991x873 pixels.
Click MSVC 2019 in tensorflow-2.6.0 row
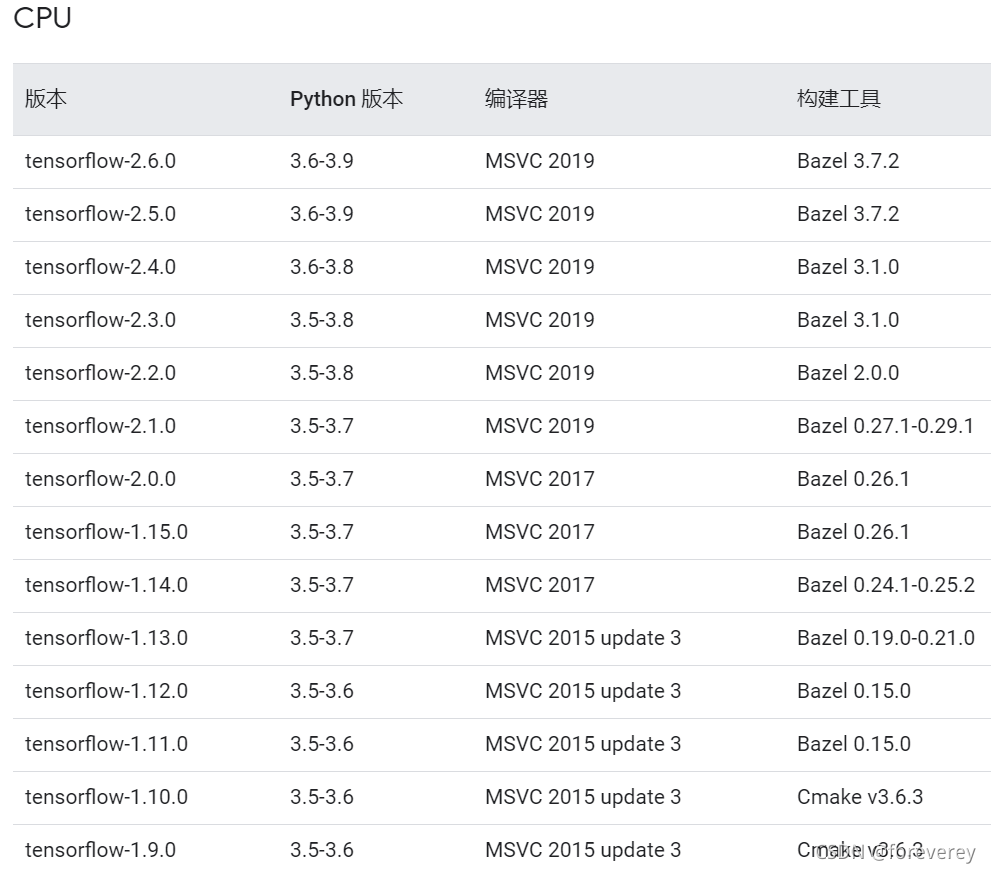click(x=540, y=161)
